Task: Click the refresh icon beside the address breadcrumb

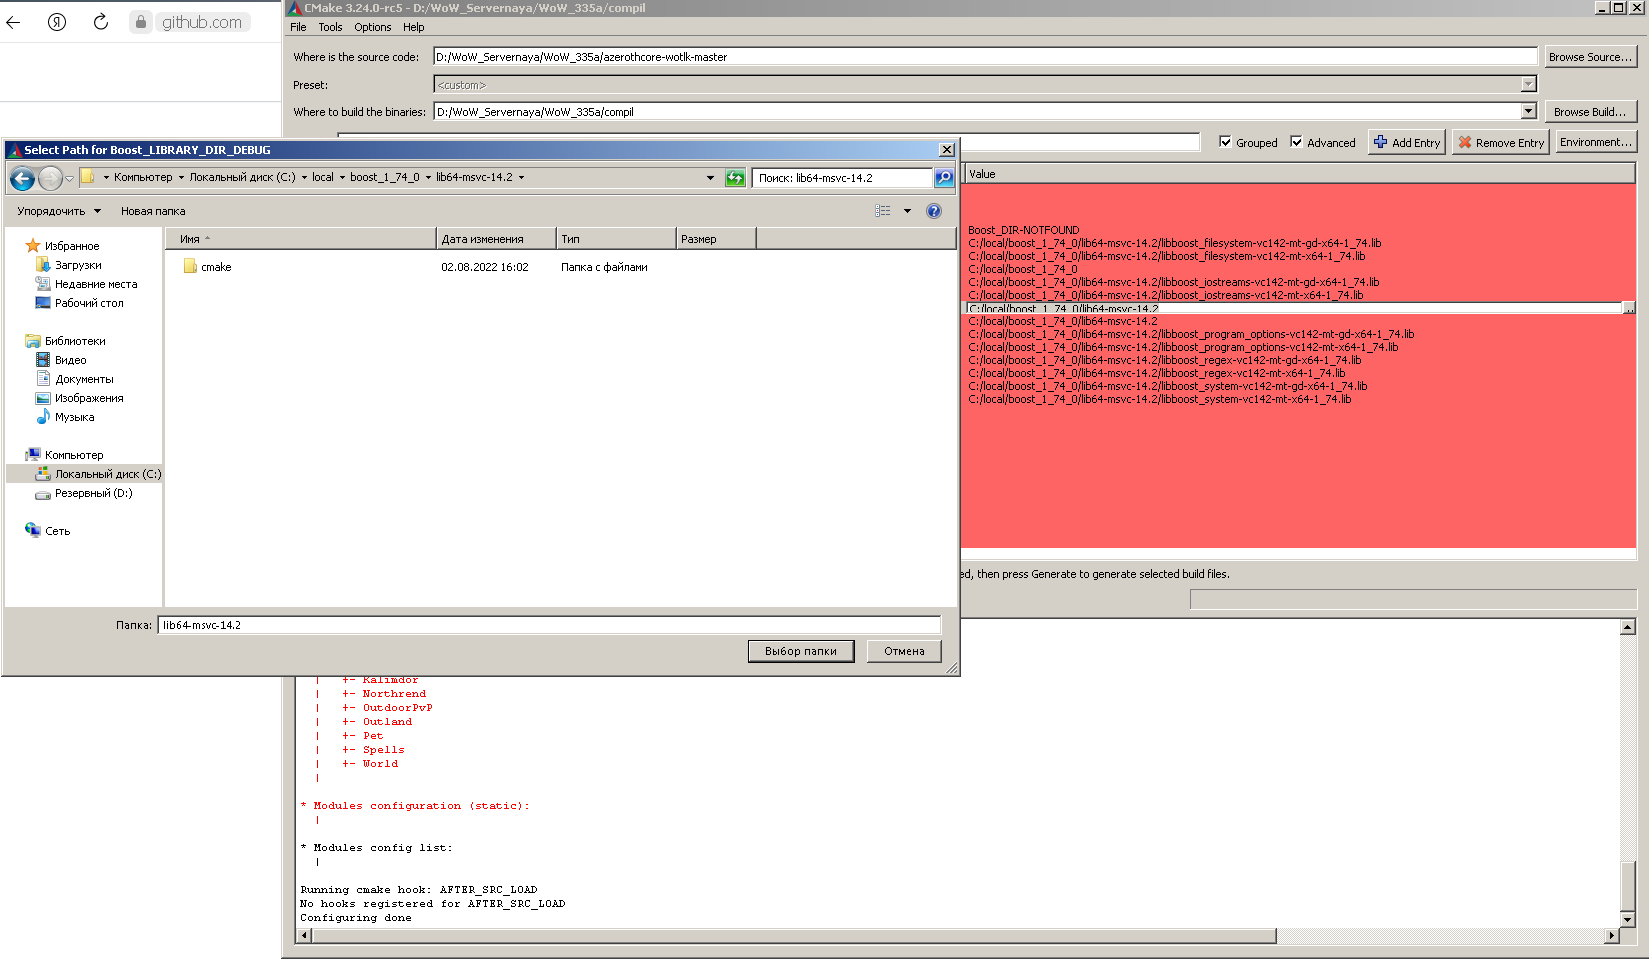Action: click(x=735, y=178)
